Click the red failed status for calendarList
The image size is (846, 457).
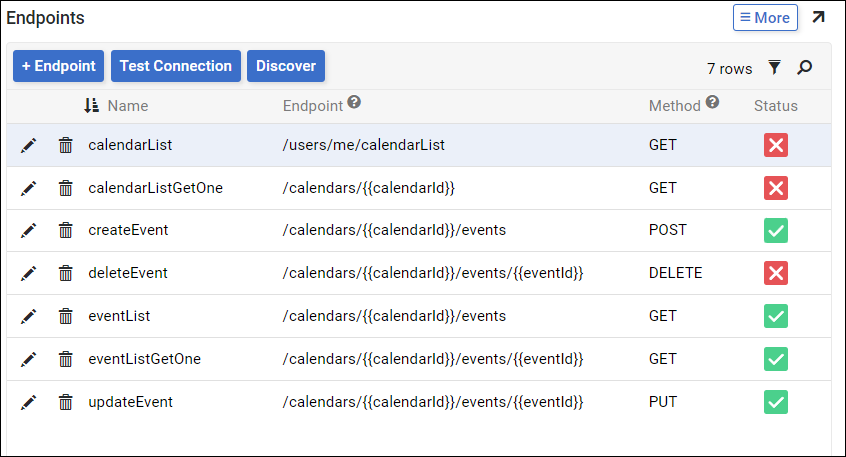776,145
